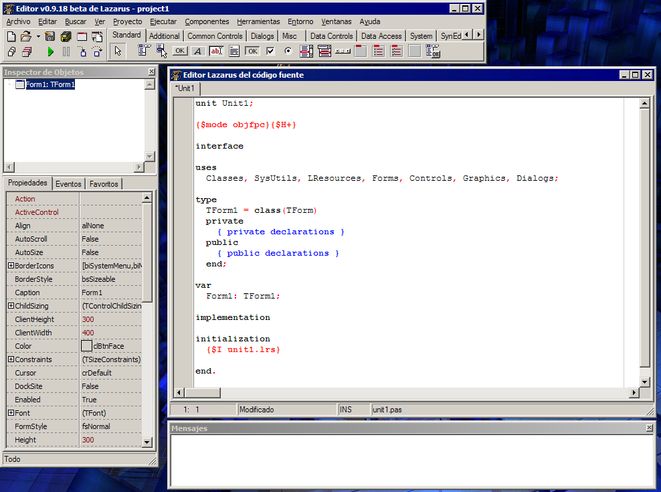Select the Unit1 source editor tab
Viewport: 661px width, 492px height.
click(x=186, y=89)
